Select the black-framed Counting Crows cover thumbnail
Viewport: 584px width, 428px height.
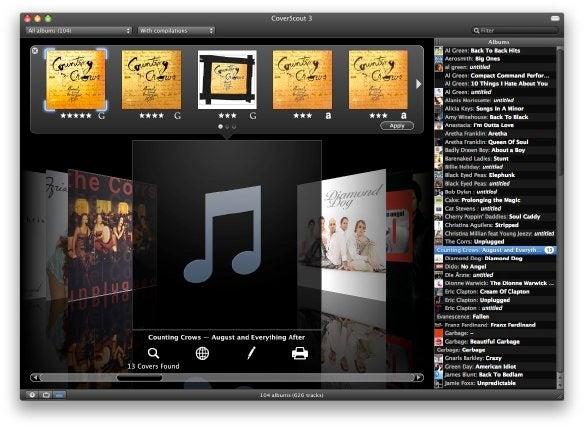coord(227,80)
